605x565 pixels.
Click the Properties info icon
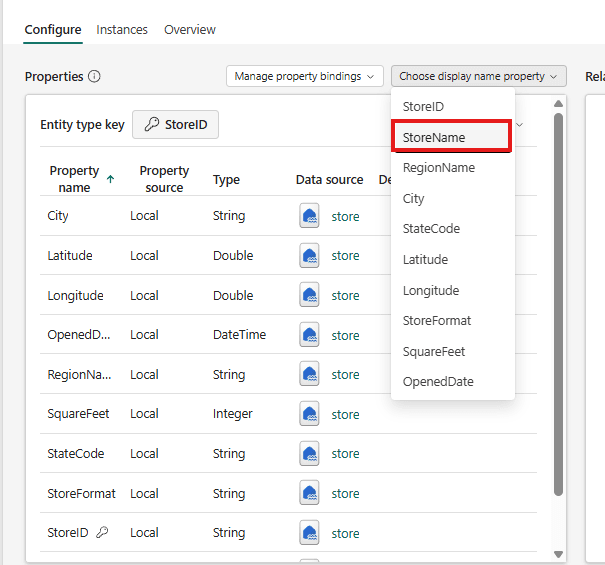click(94, 76)
